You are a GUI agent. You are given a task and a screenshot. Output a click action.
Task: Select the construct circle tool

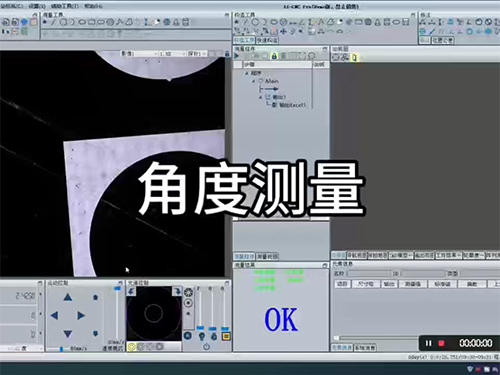[255, 22]
